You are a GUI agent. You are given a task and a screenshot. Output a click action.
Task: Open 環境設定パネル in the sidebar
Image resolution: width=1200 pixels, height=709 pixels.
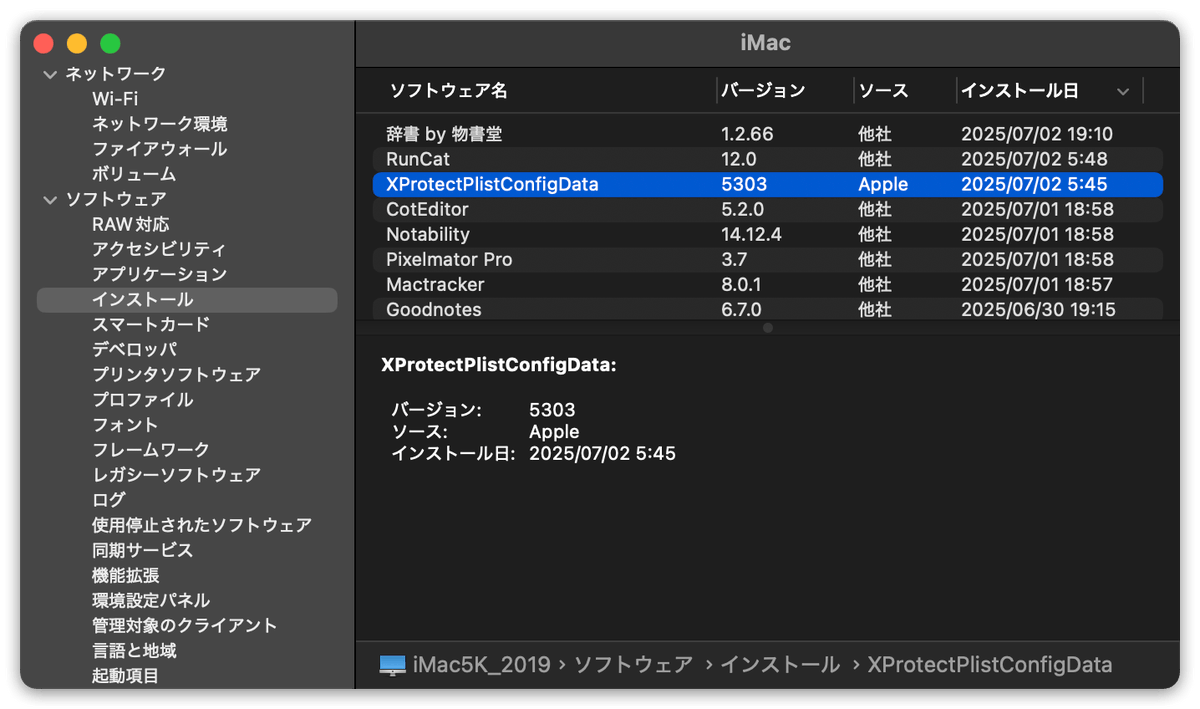(151, 601)
